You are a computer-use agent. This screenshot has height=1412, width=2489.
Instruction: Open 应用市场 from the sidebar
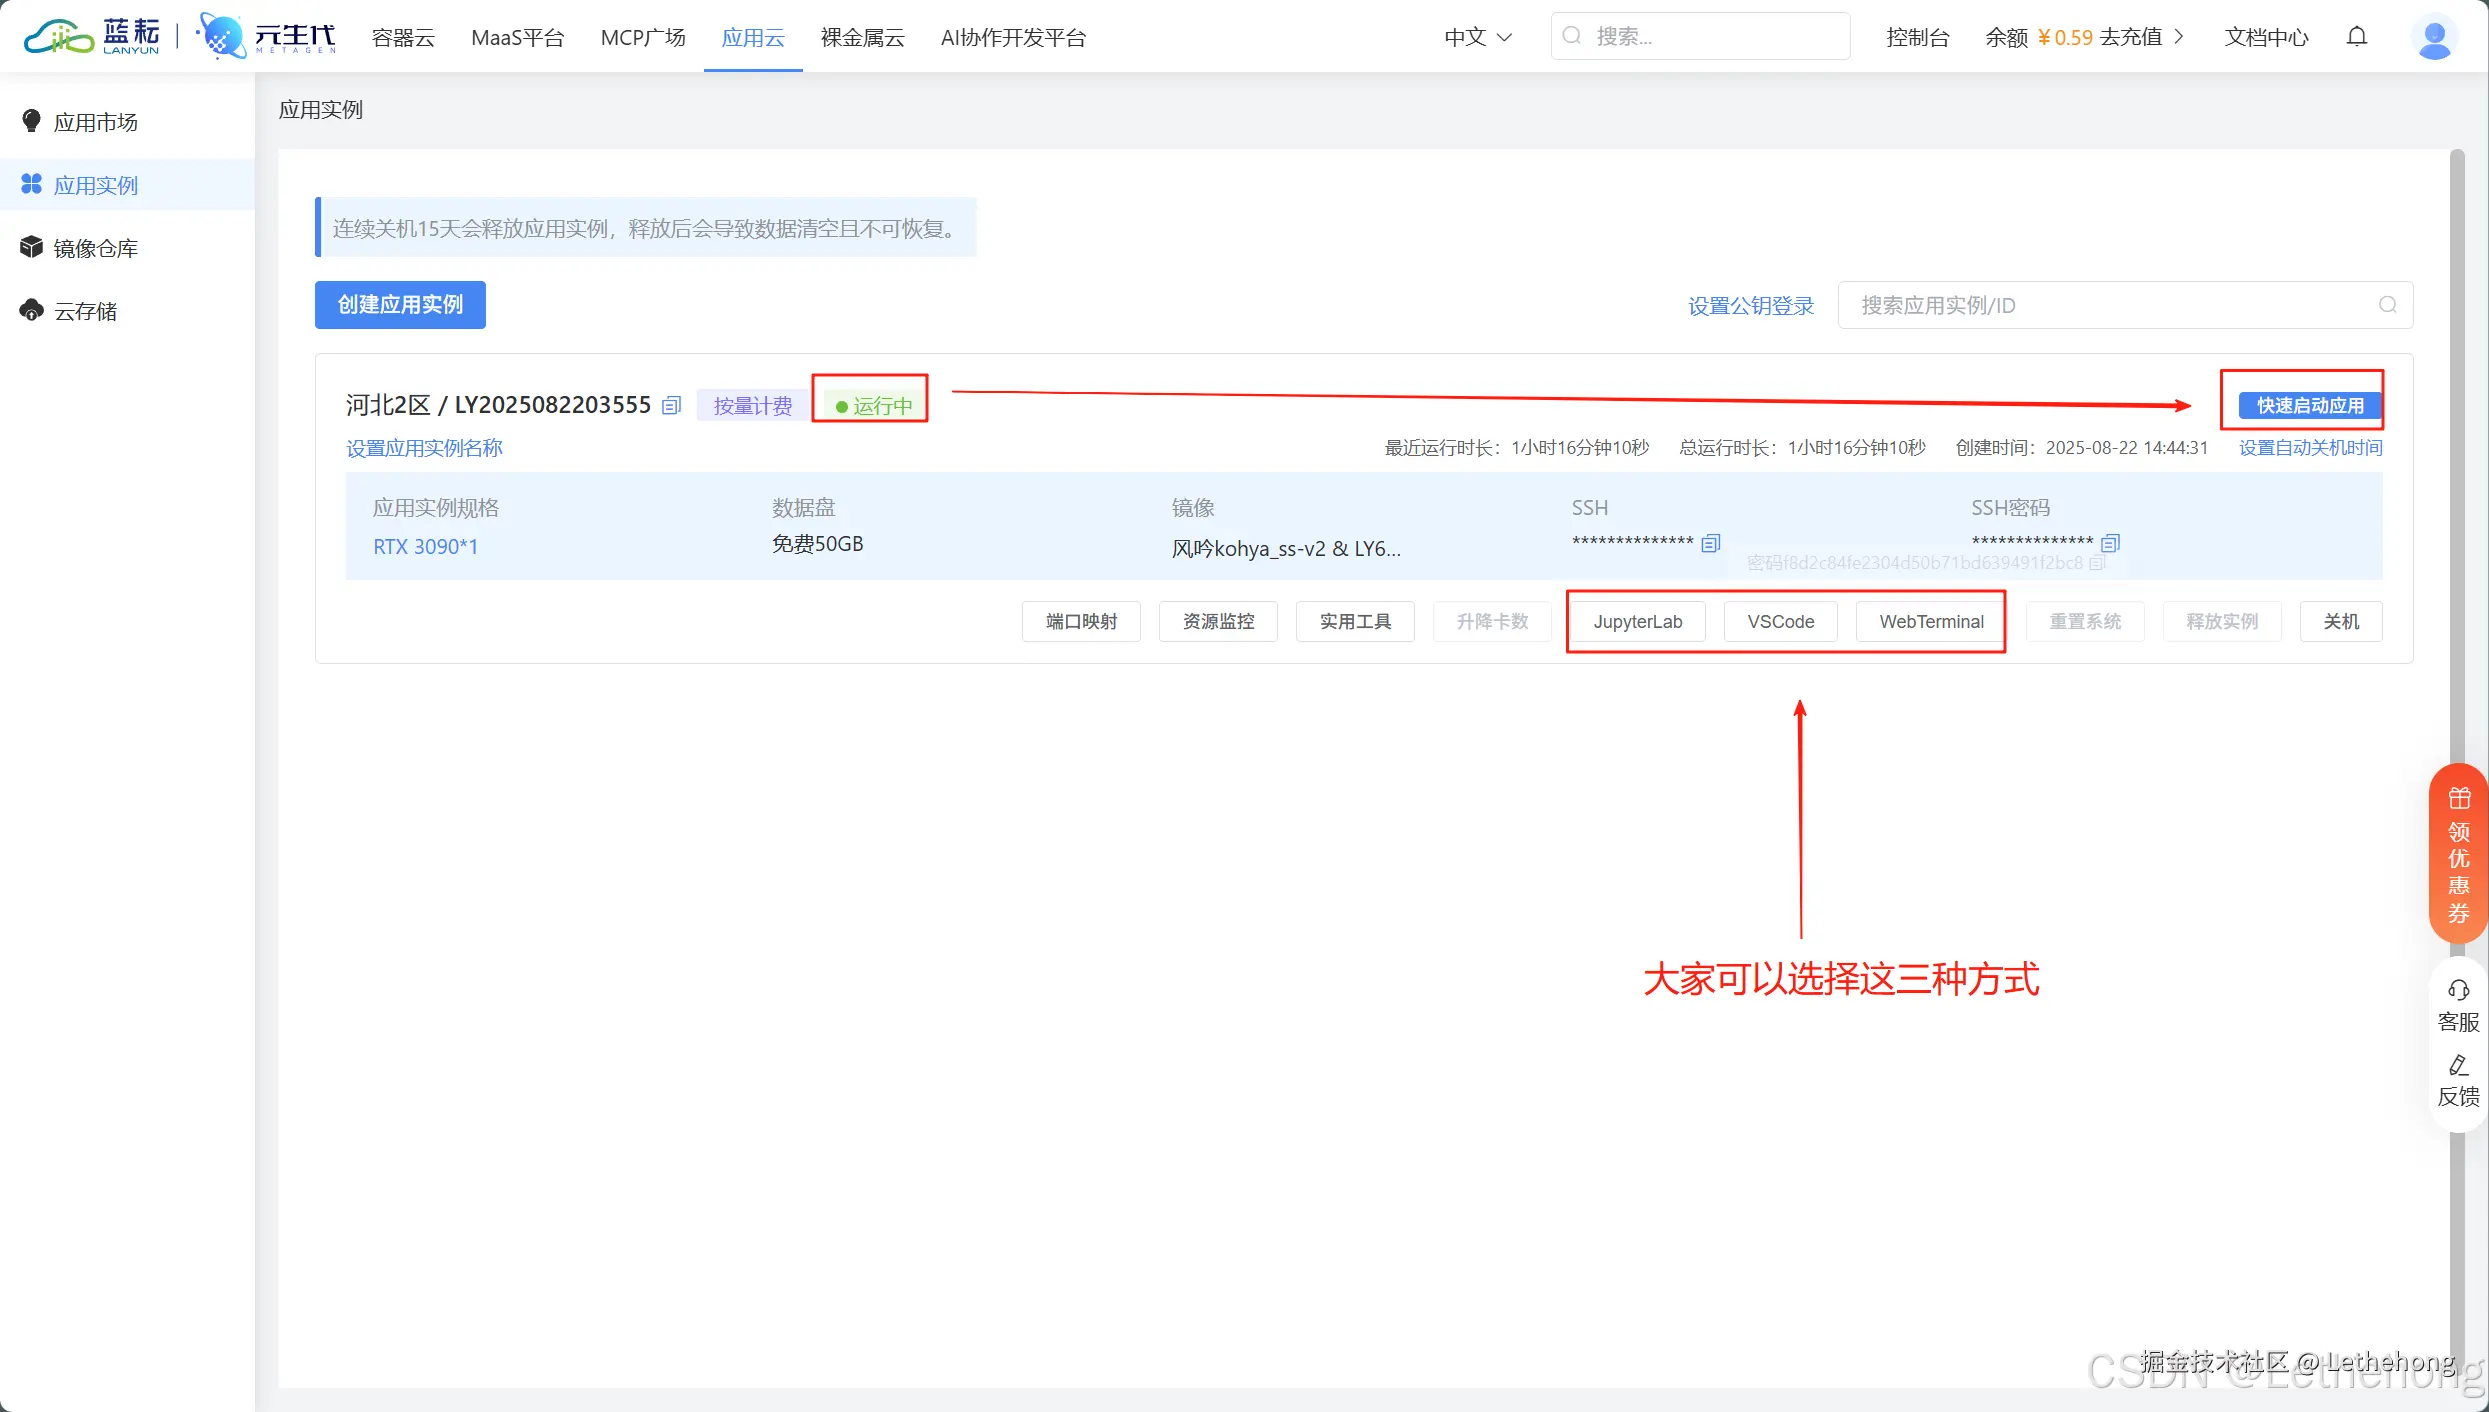click(94, 121)
